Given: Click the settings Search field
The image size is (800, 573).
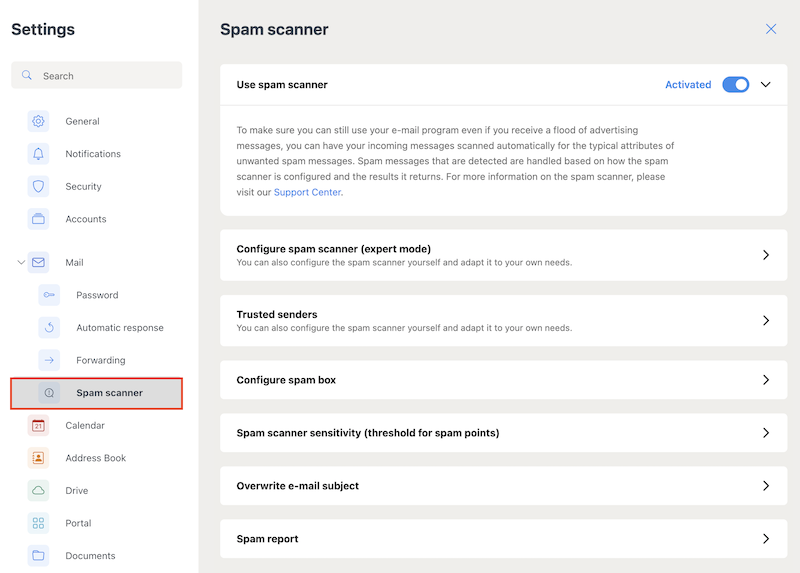Looking at the screenshot, I should (96, 76).
